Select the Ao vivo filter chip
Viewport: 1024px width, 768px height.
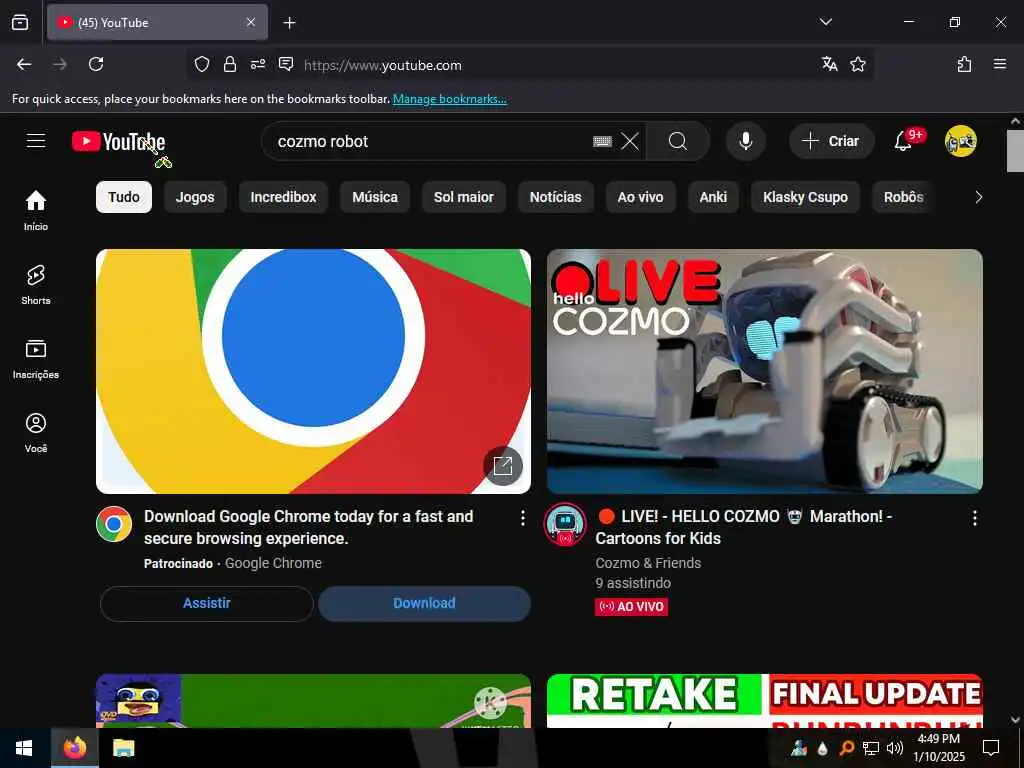(641, 197)
